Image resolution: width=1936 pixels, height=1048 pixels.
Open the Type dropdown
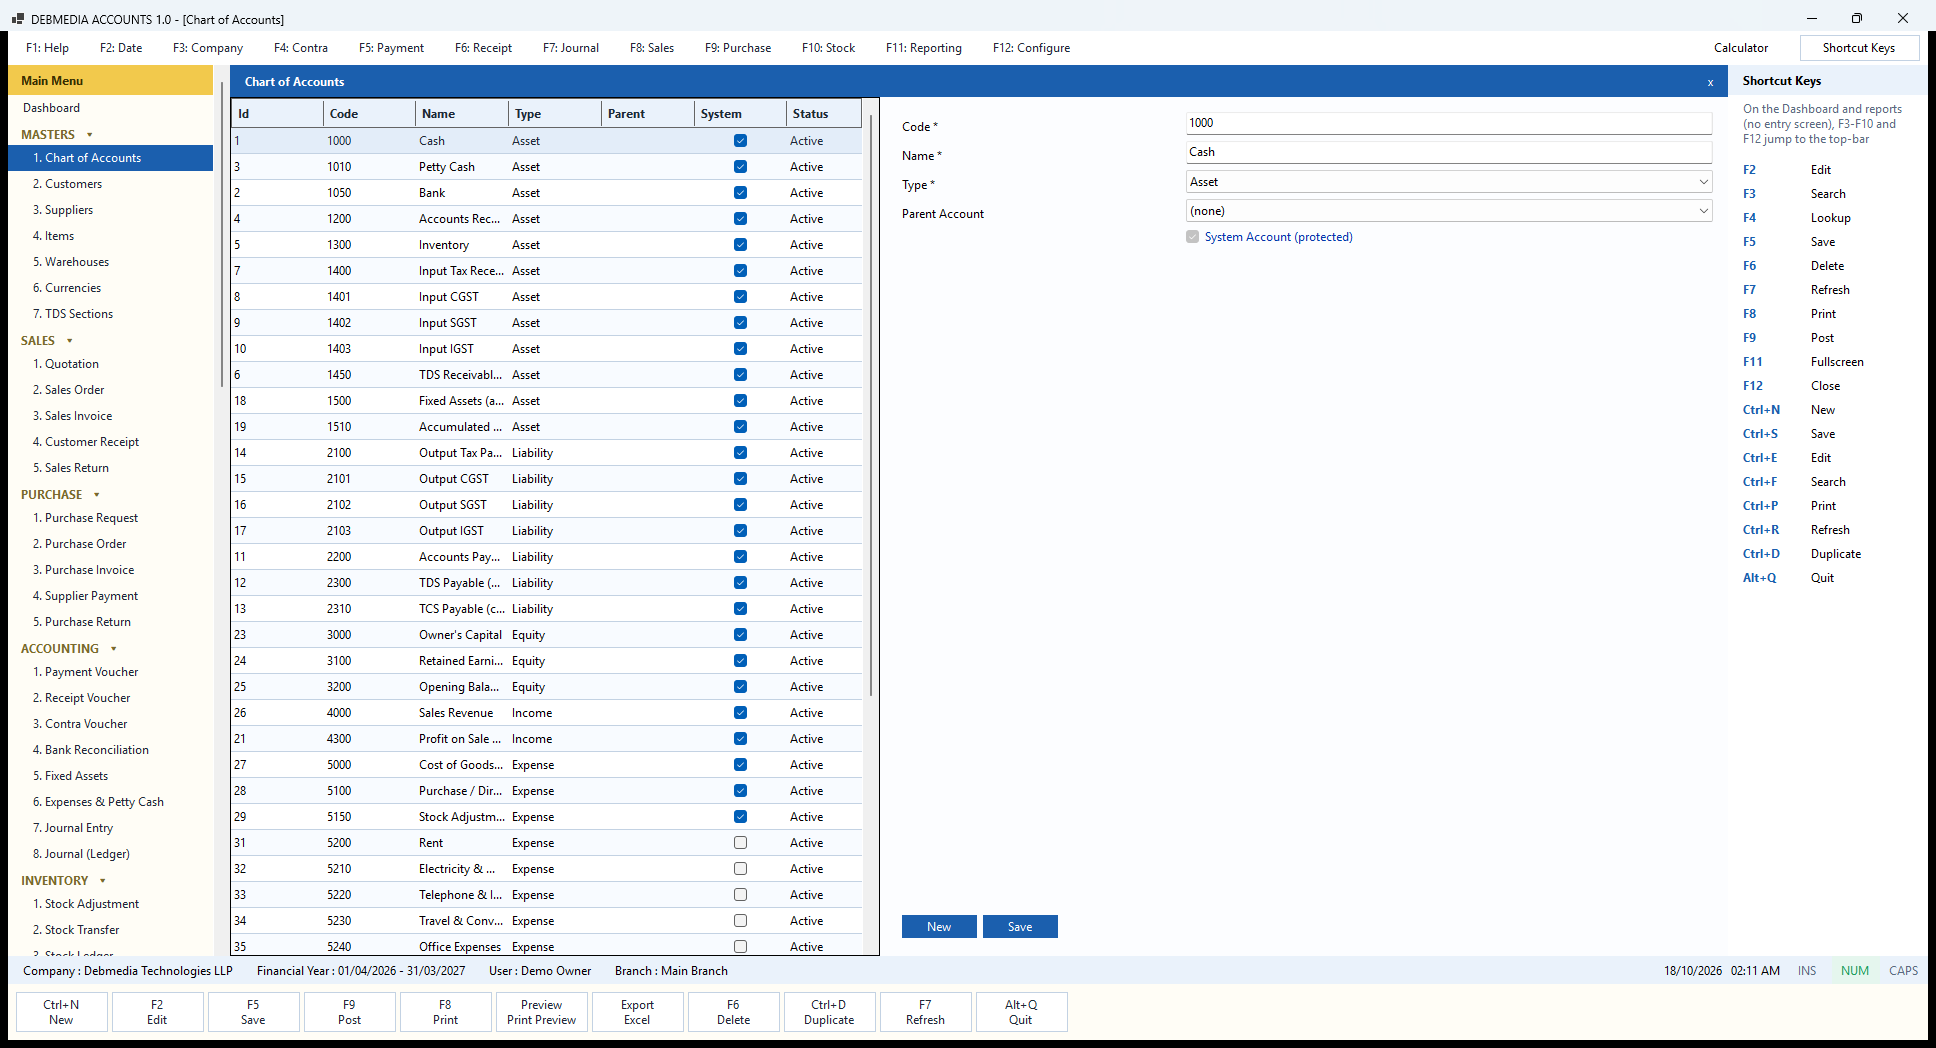point(1449,182)
